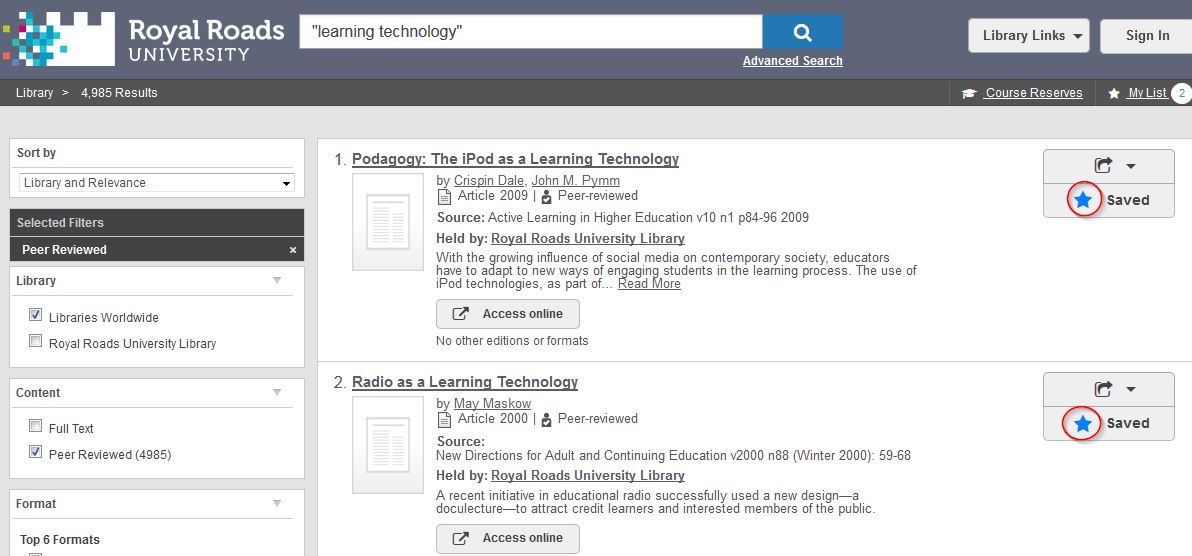
Task: Click author link John M. Pymm
Action: tap(575, 180)
